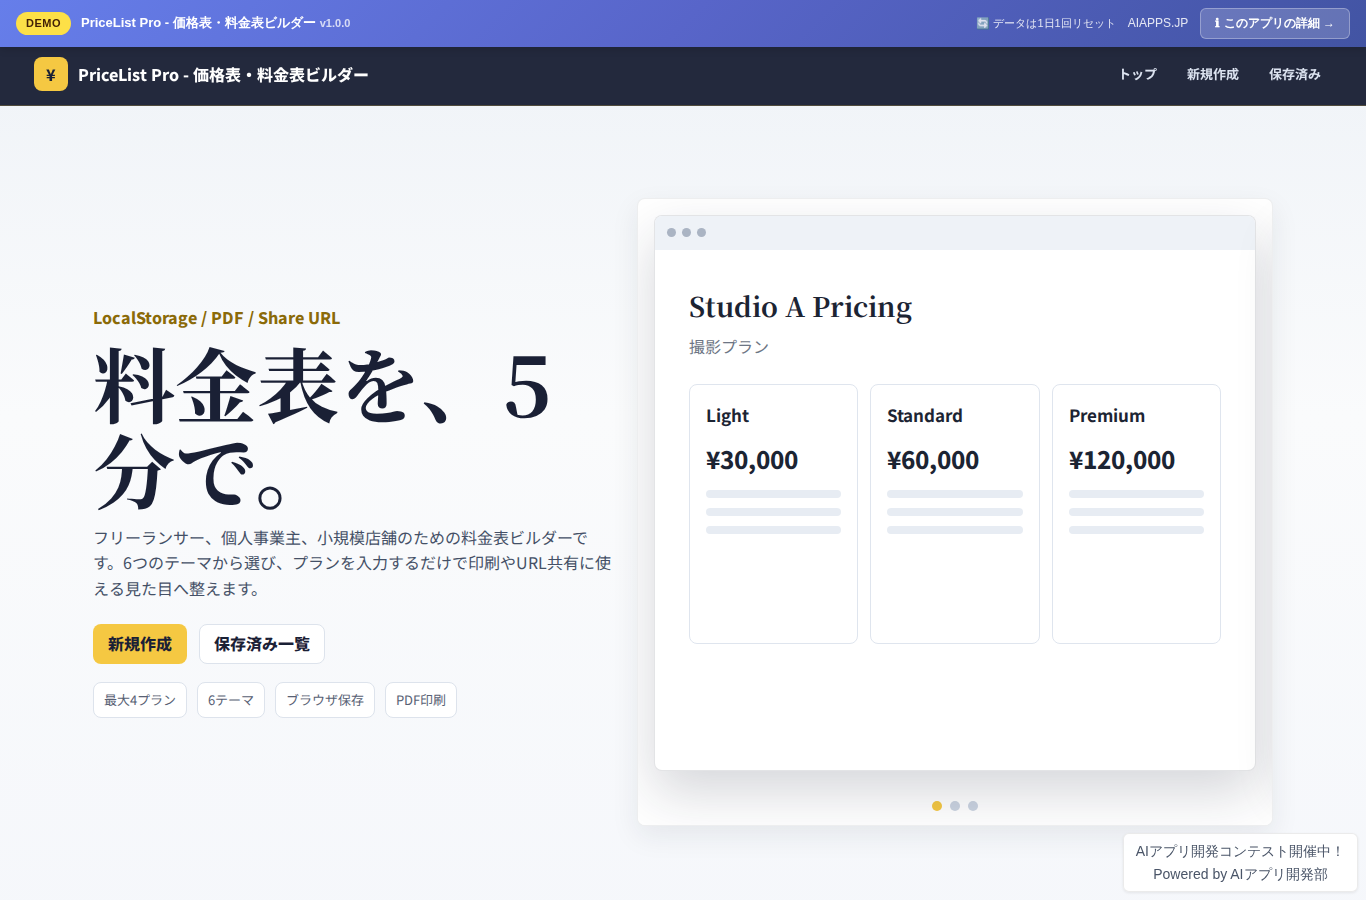Click the yellow 新規作成 button
Viewport: 1366px width, 900px height.
click(x=140, y=644)
